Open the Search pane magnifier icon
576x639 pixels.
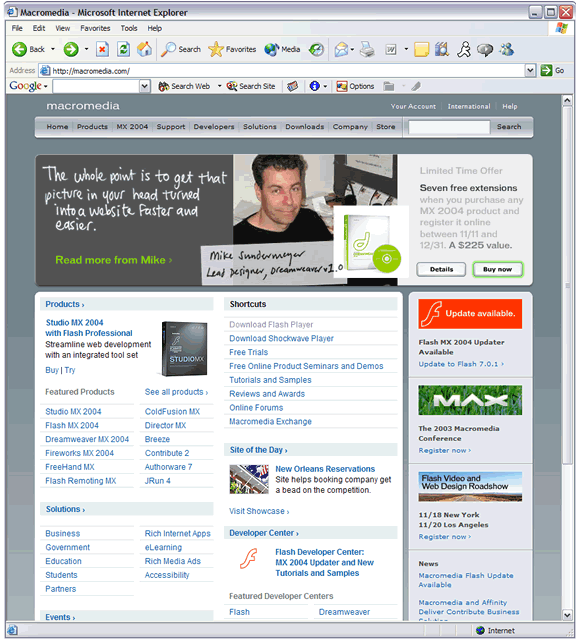pos(168,49)
